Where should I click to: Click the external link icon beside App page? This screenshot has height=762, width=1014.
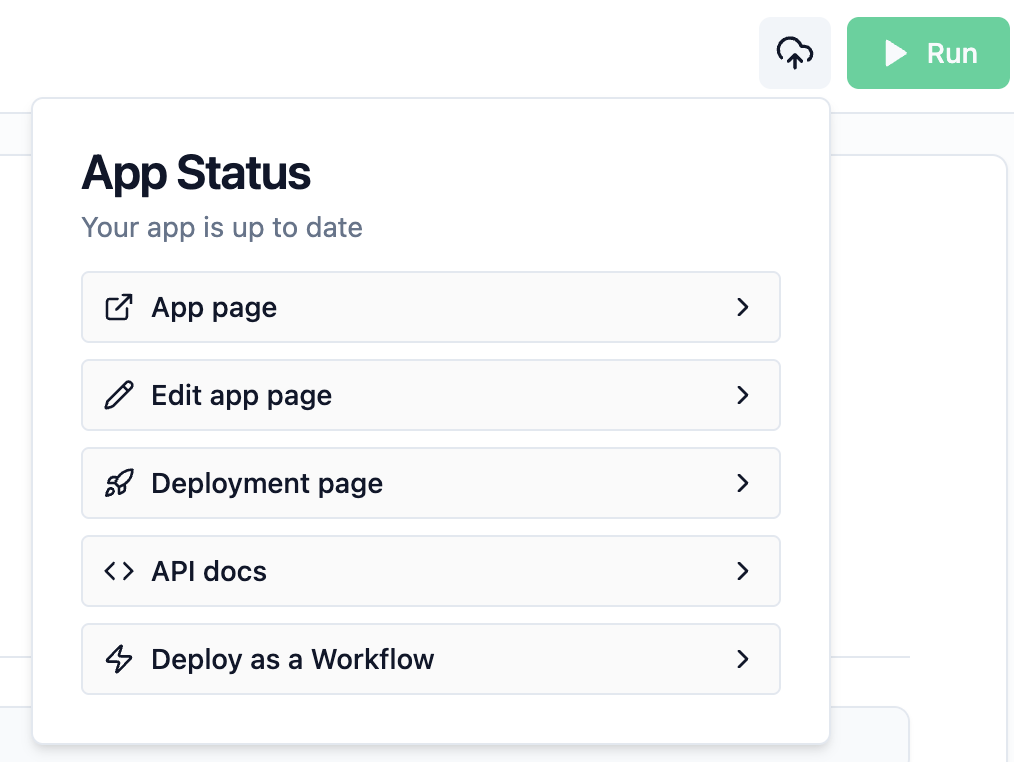(x=119, y=307)
